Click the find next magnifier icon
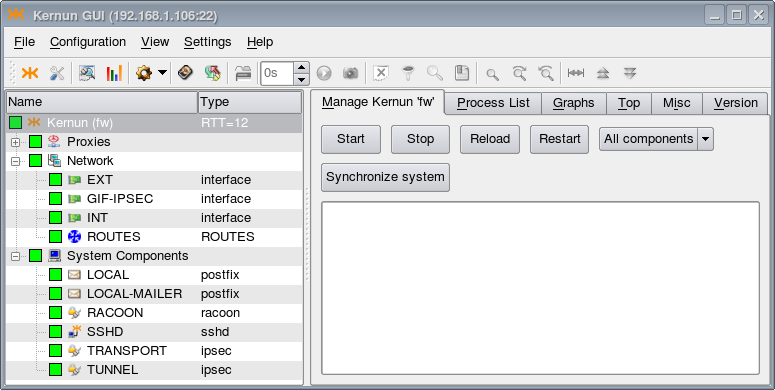 coord(519,73)
